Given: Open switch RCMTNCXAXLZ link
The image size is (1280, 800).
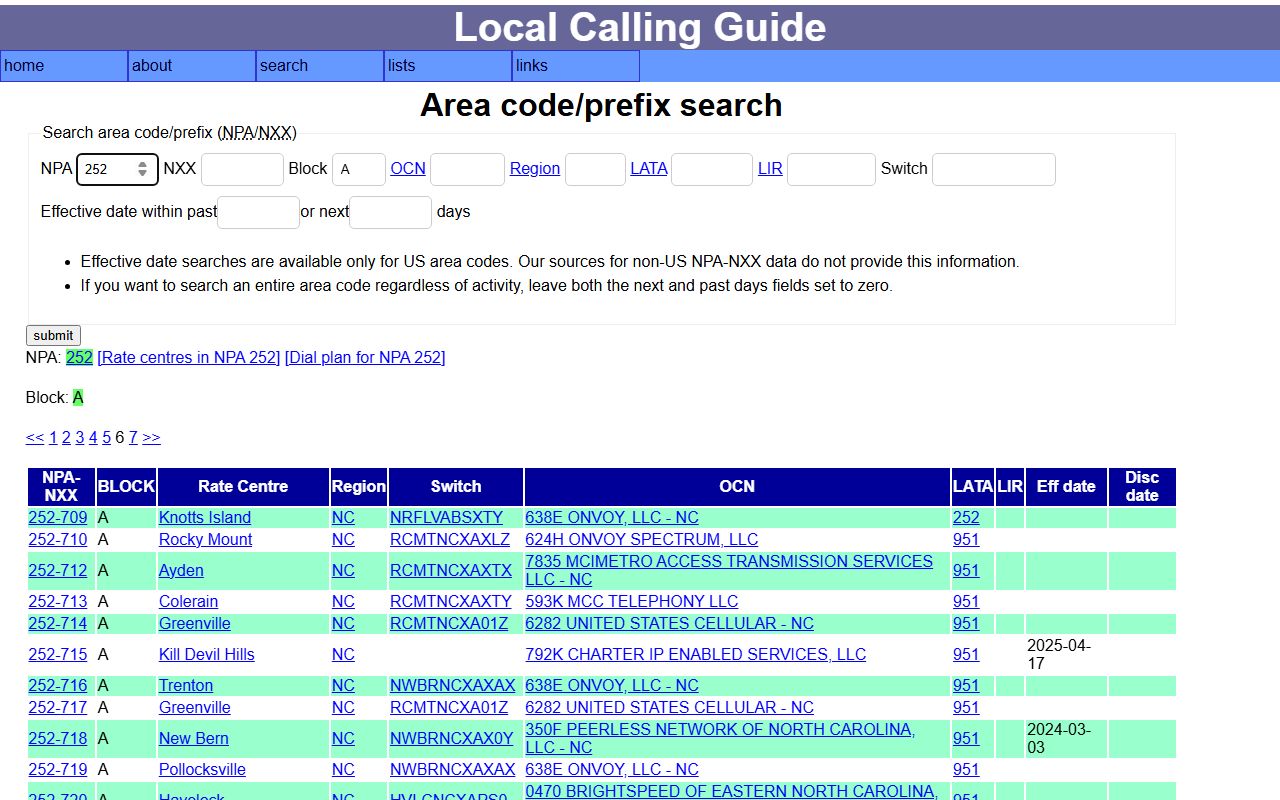Looking at the screenshot, I should click(x=450, y=540).
